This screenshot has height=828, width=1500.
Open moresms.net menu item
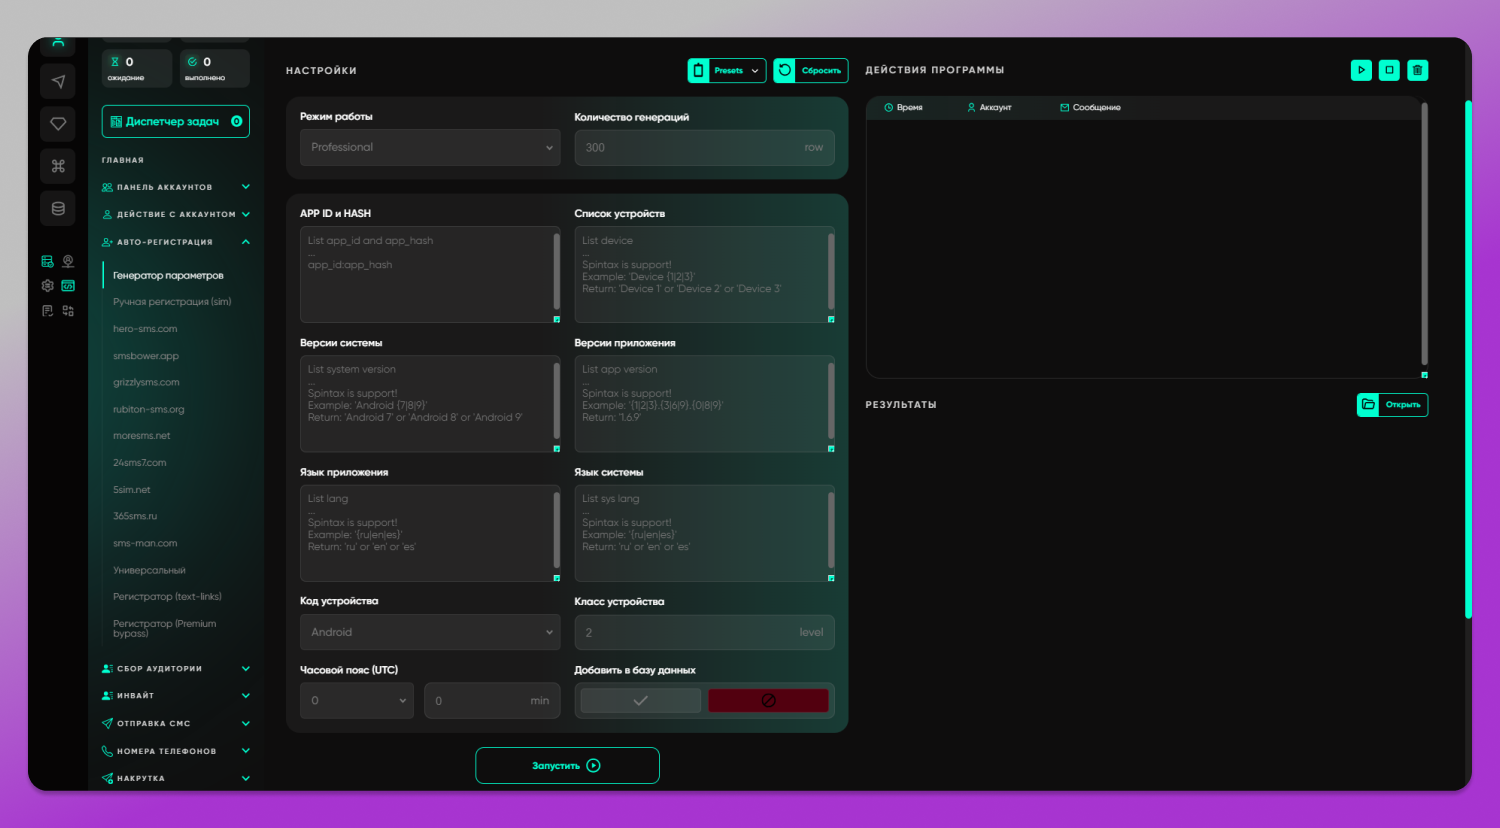[142, 436]
